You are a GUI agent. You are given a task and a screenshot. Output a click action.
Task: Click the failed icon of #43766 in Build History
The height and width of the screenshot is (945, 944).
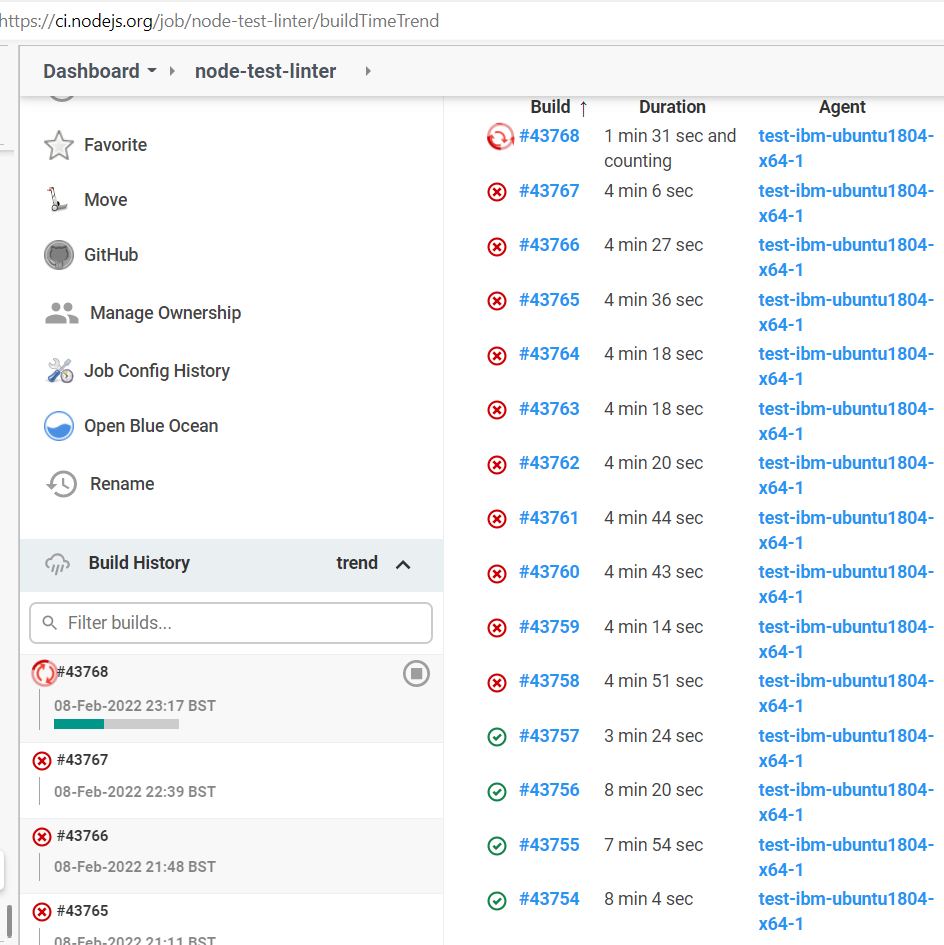tap(42, 837)
